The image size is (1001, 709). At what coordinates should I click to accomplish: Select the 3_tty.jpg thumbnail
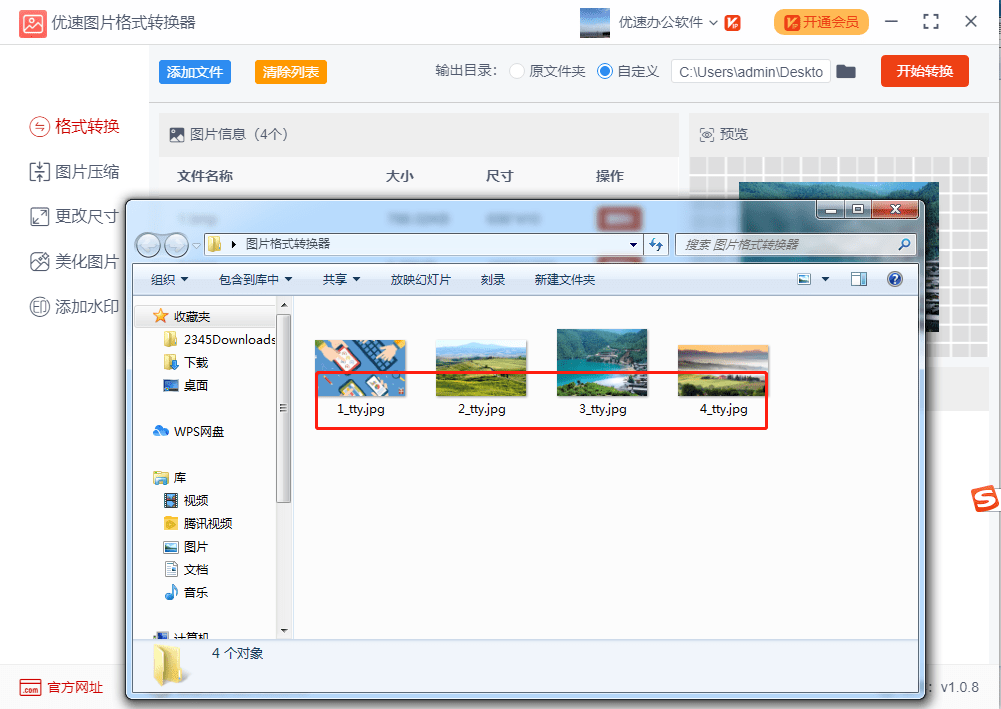[602, 362]
